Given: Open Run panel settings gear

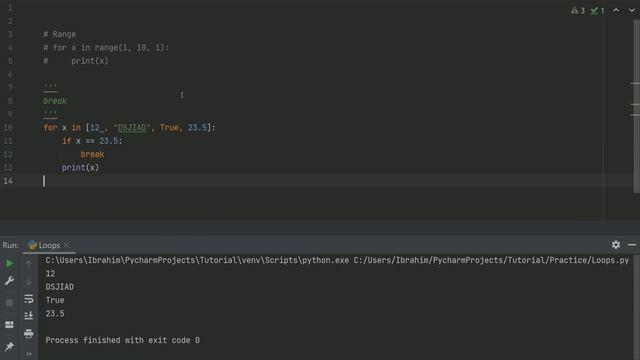Looking at the screenshot, I should pos(616,244).
